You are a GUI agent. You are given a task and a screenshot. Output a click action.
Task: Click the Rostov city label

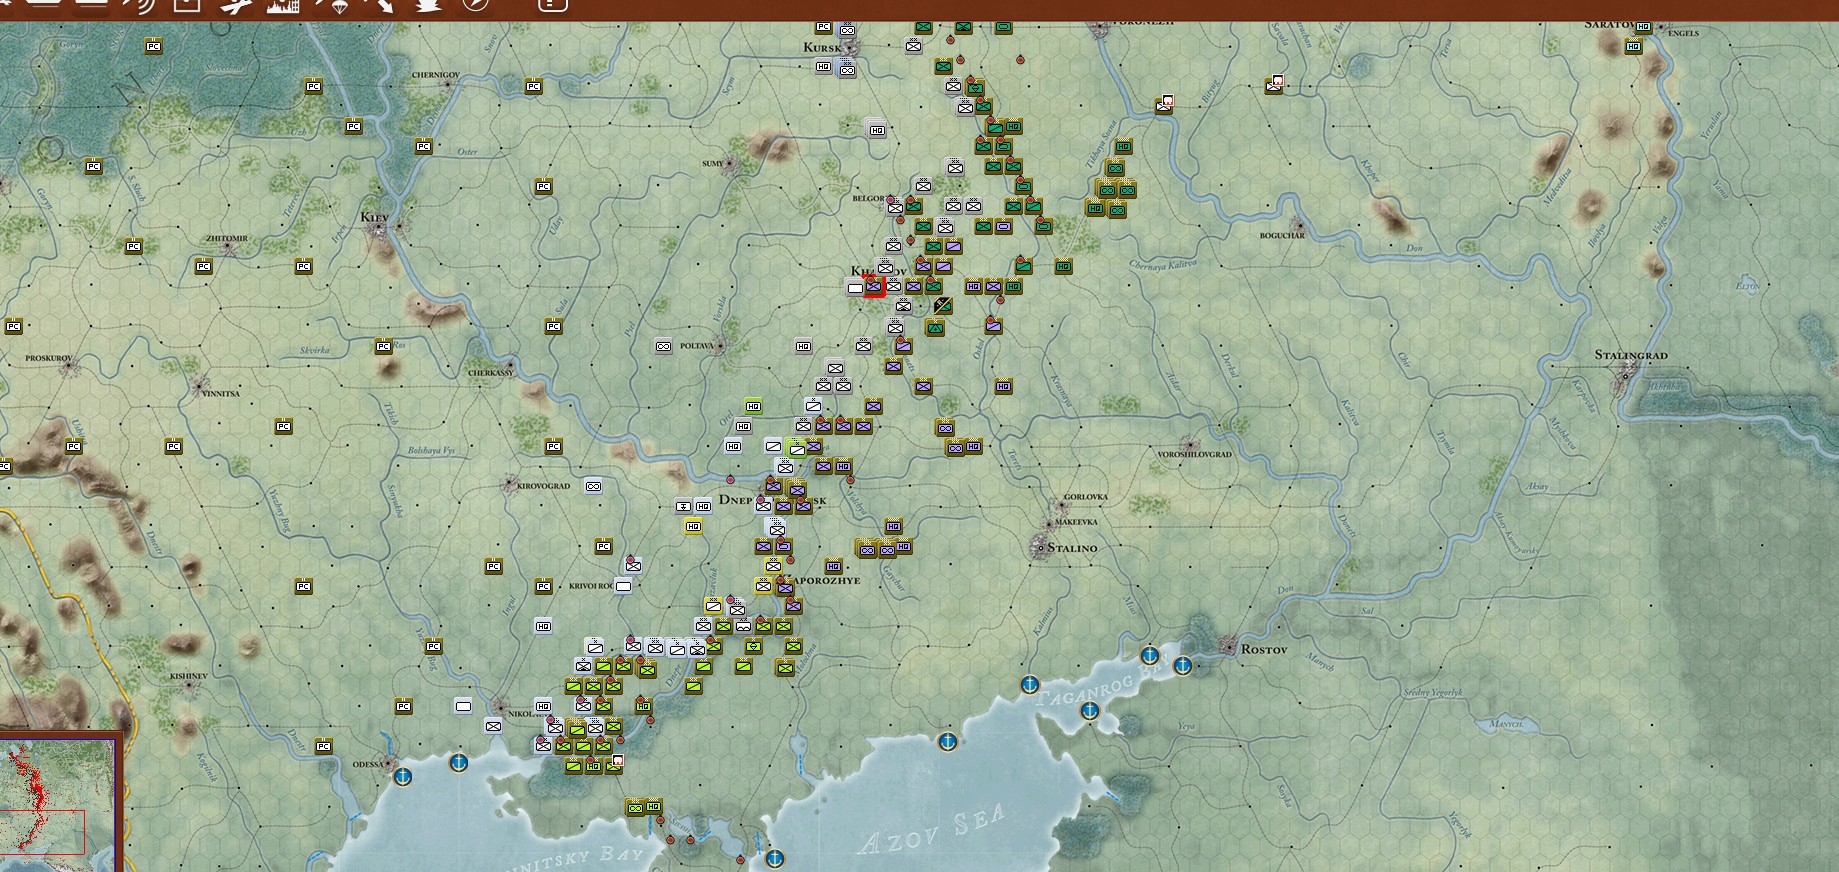(x=1264, y=649)
